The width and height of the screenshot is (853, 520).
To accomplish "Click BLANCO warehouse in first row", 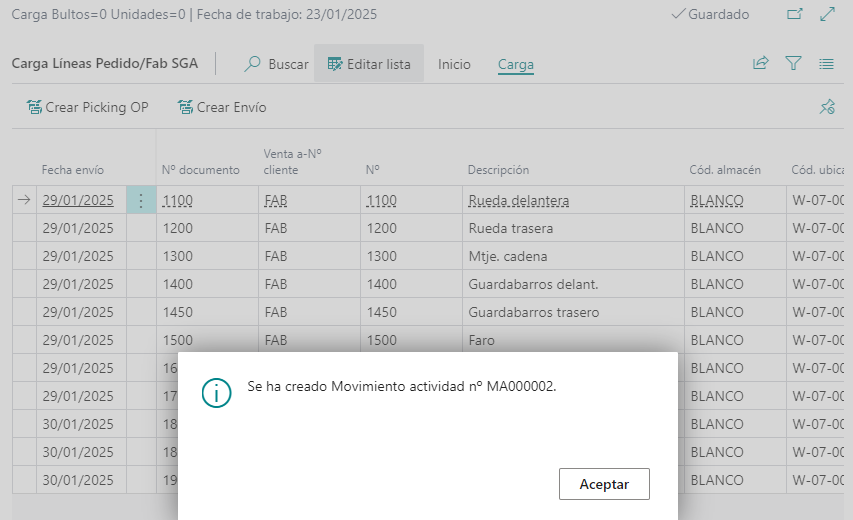I will [735, 200].
